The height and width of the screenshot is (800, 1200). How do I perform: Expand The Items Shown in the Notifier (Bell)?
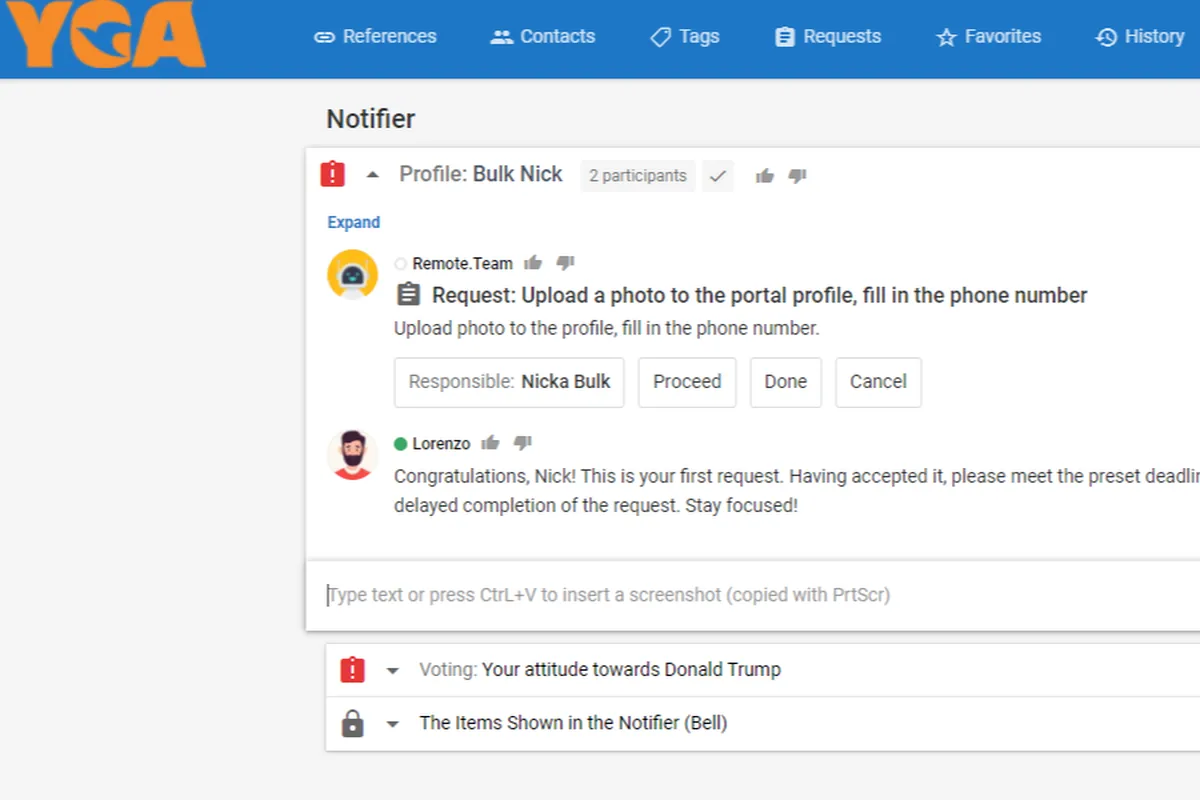392,722
